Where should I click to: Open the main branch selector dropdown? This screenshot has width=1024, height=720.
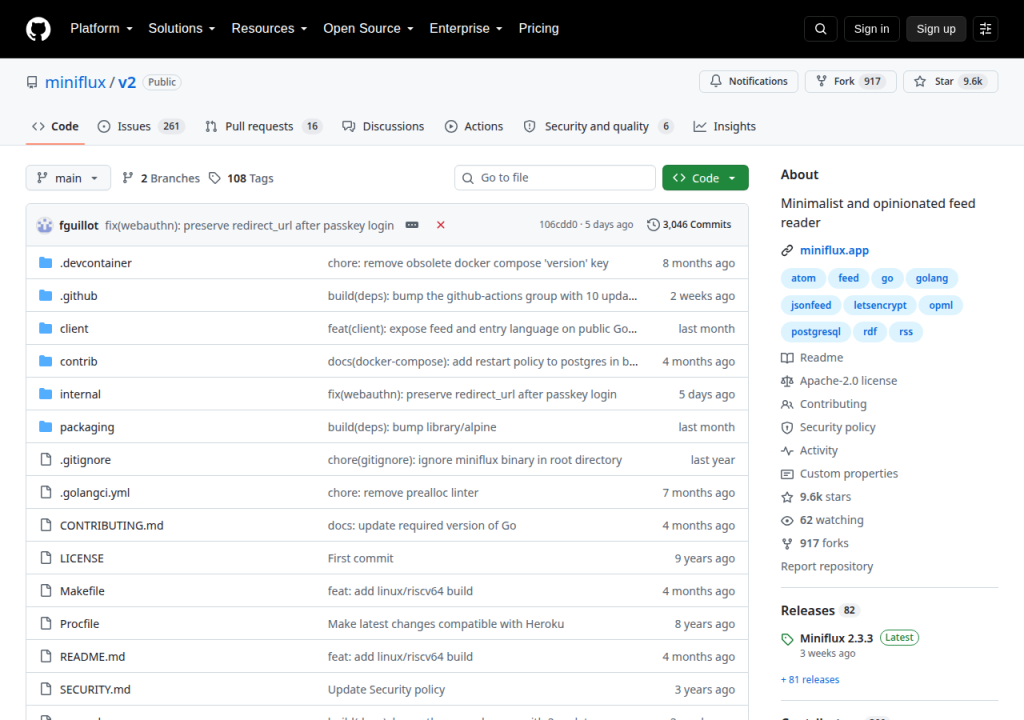click(68, 178)
